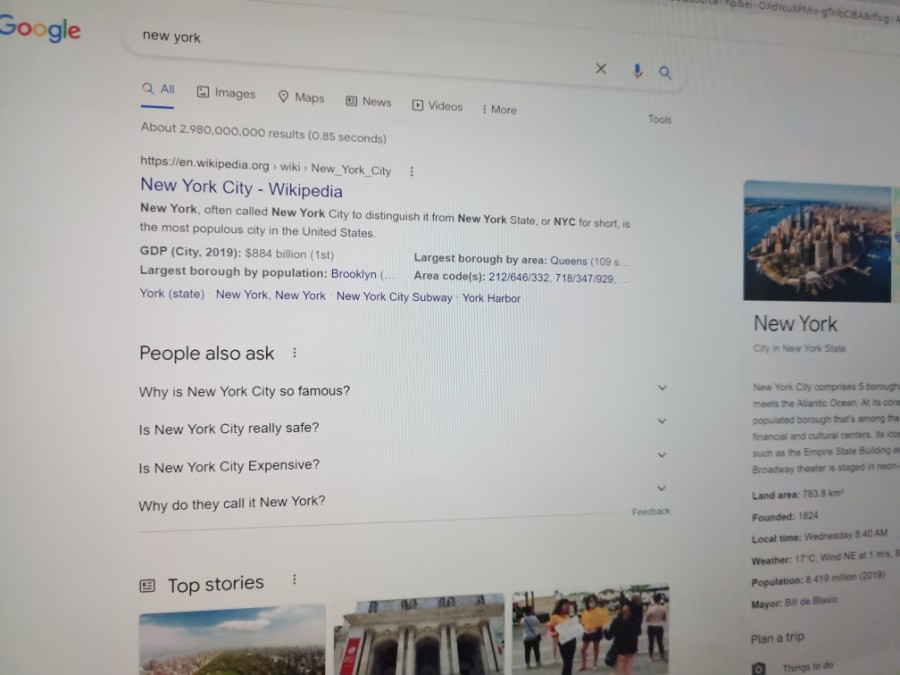900x675 pixels.
Task: Click area codes 212/646/332 link
Action: tap(519, 277)
